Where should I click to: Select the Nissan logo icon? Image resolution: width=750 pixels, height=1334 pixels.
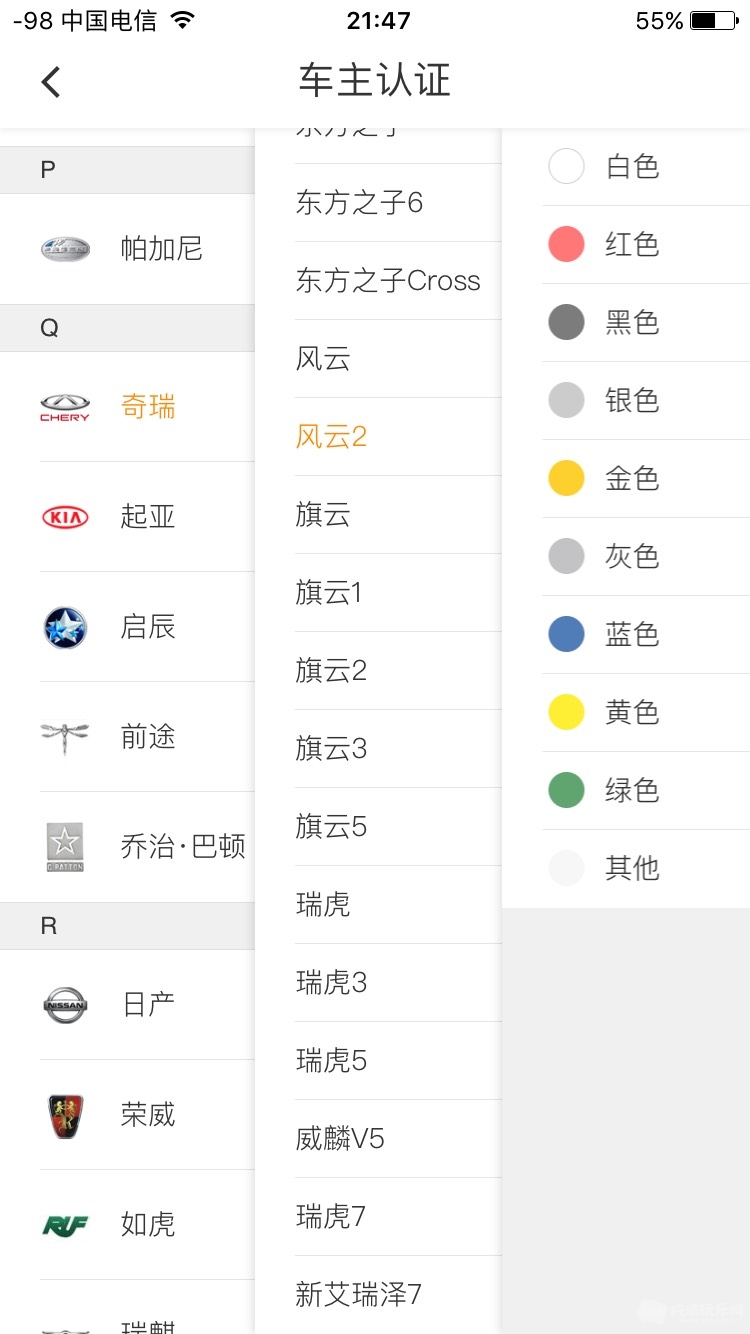tap(65, 1005)
